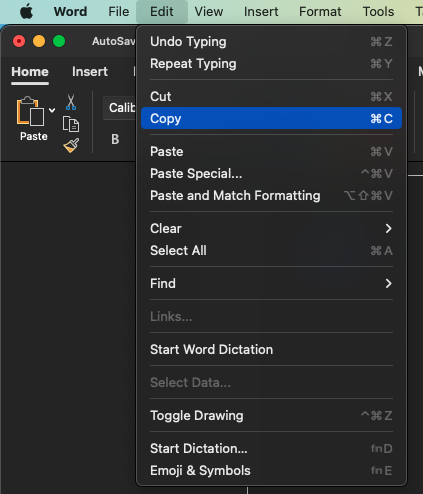This screenshot has width=423, height=494.
Task: Switch to the Insert ribbon tab
Action: tap(90, 72)
